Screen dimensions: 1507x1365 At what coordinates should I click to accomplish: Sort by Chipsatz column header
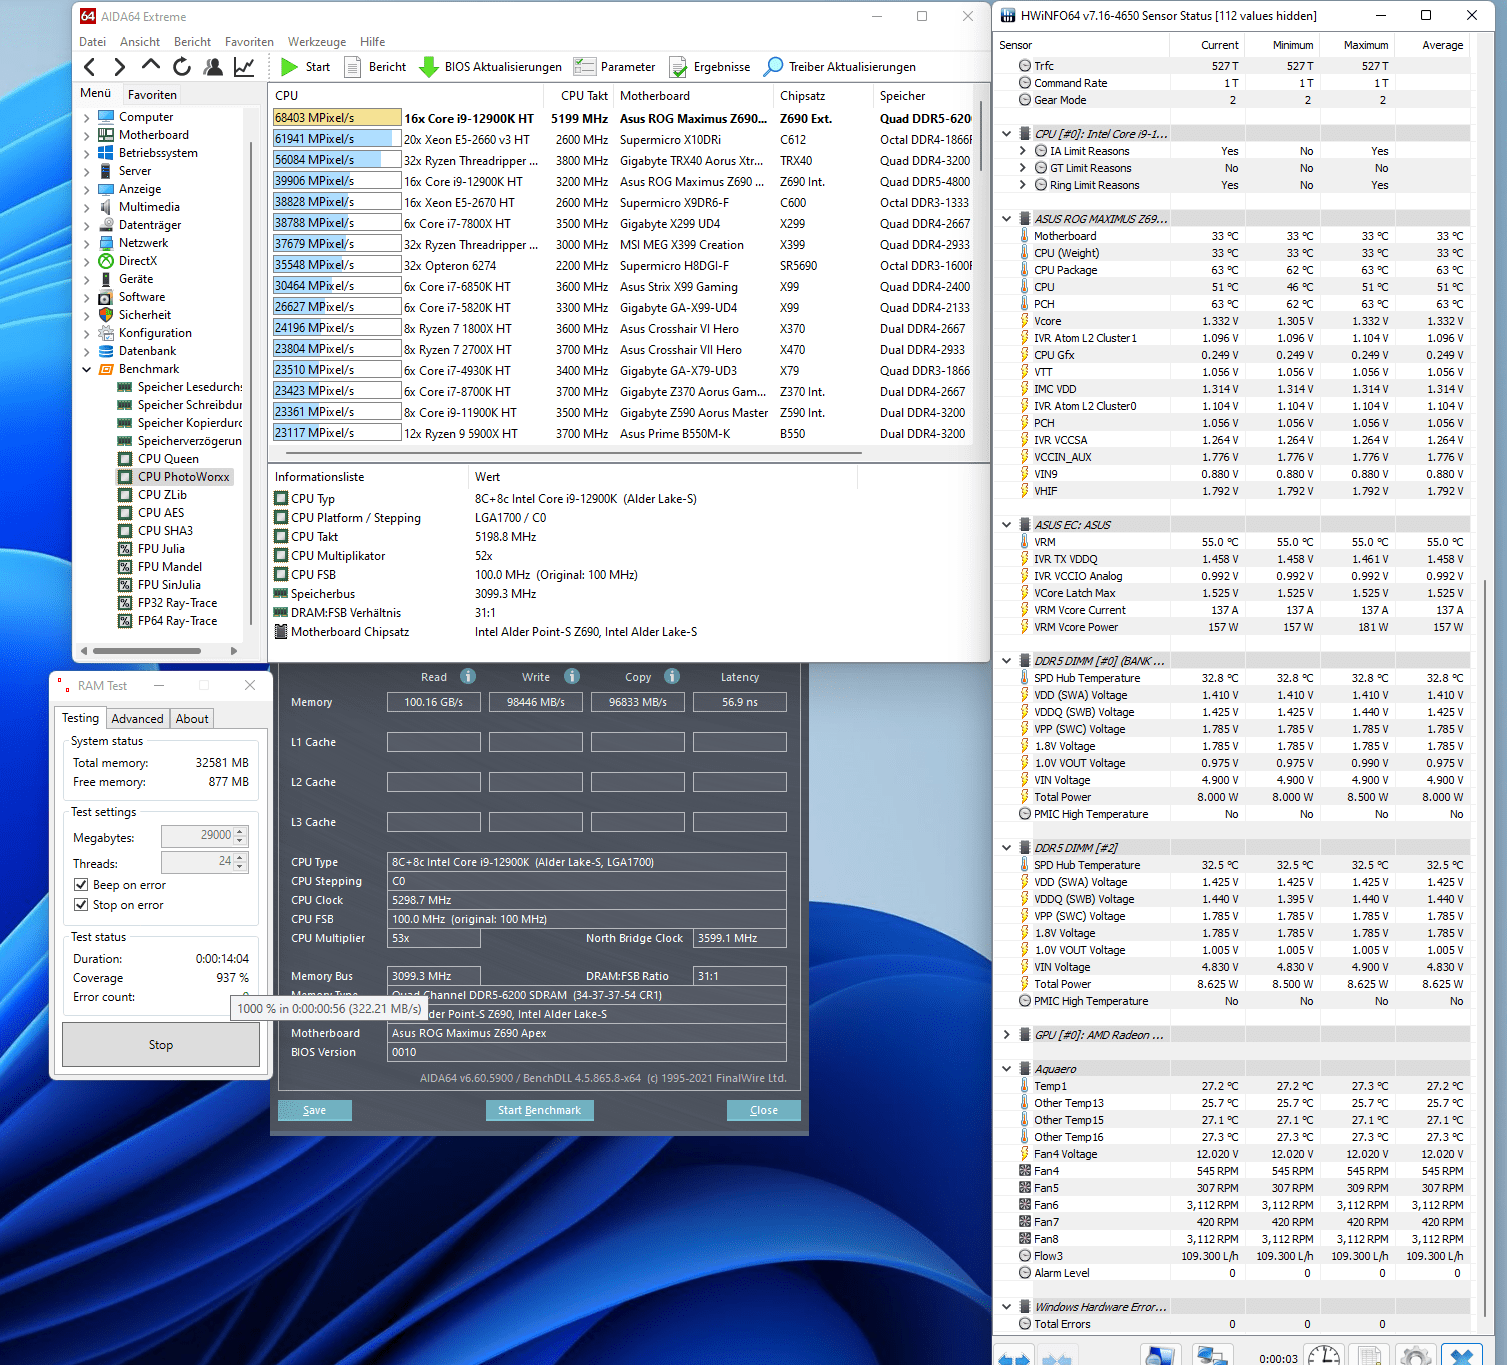[802, 96]
